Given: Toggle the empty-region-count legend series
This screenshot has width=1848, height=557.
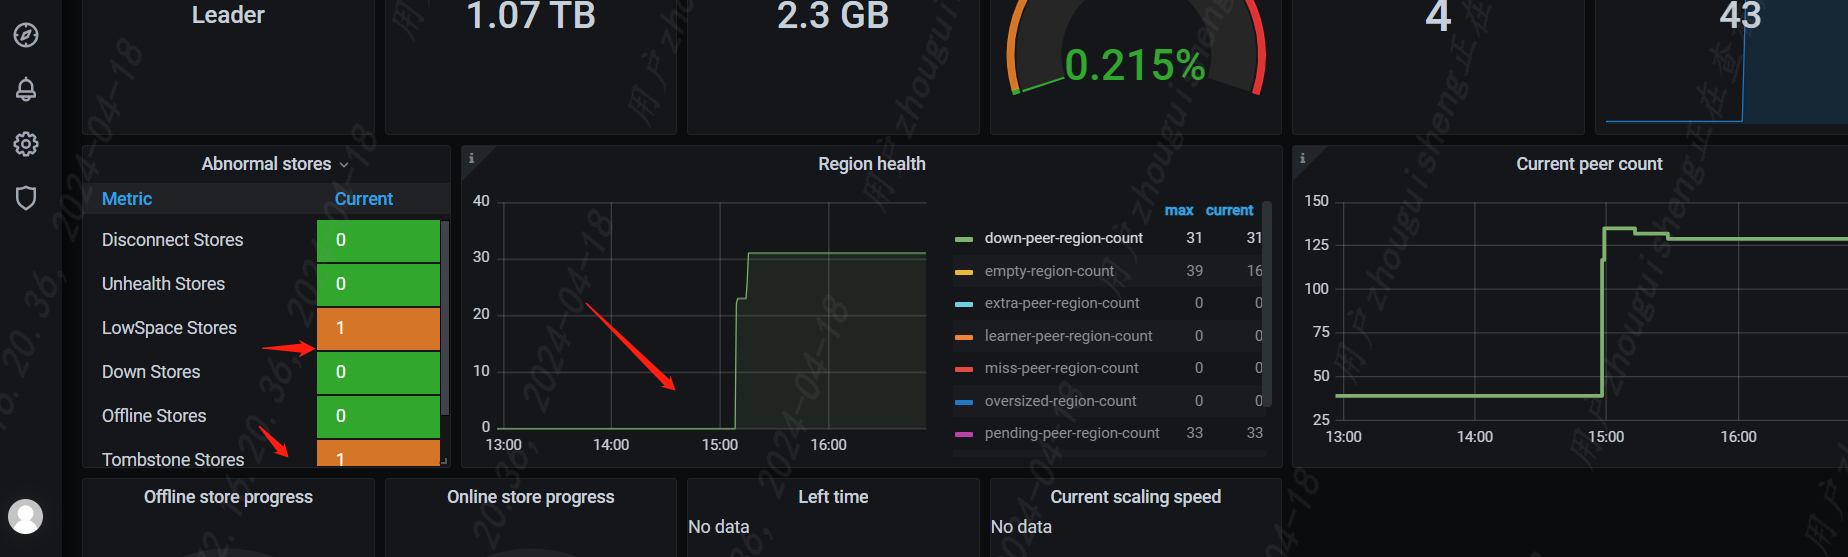Looking at the screenshot, I should click(1049, 271).
